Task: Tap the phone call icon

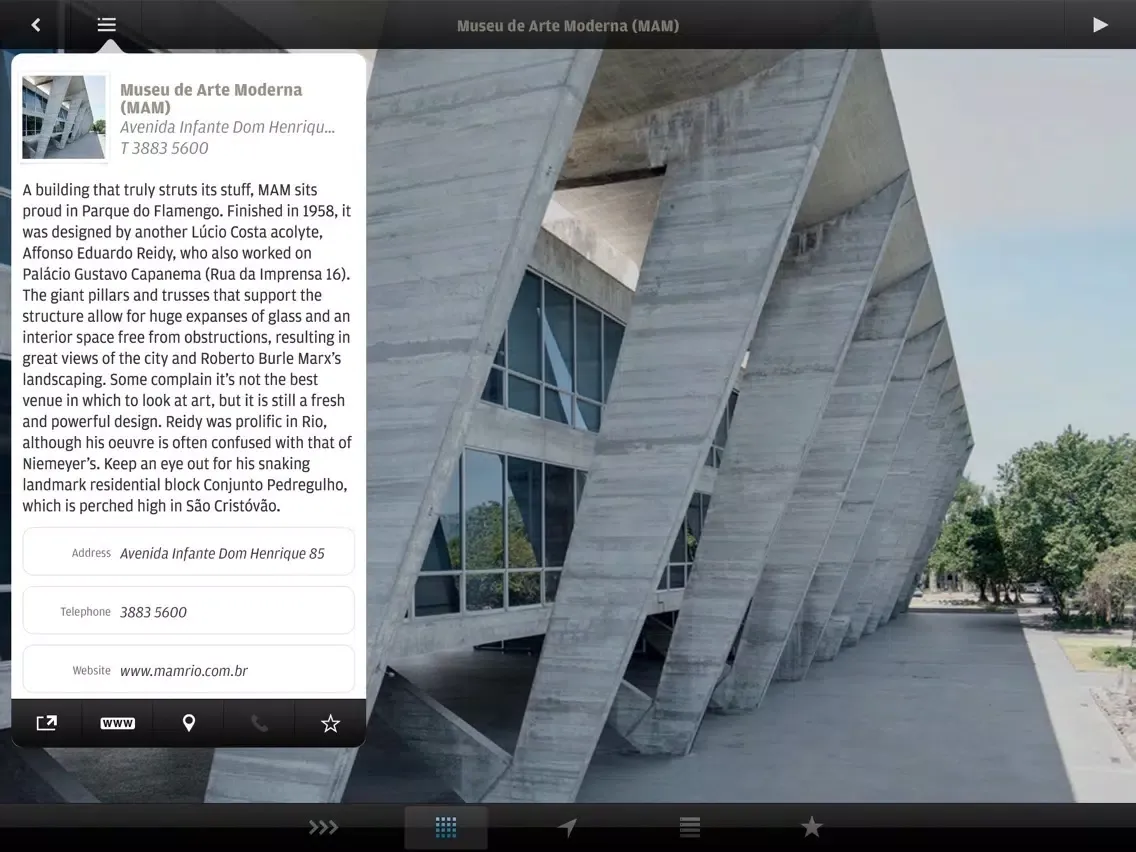Action: click(x=259, y=723)
